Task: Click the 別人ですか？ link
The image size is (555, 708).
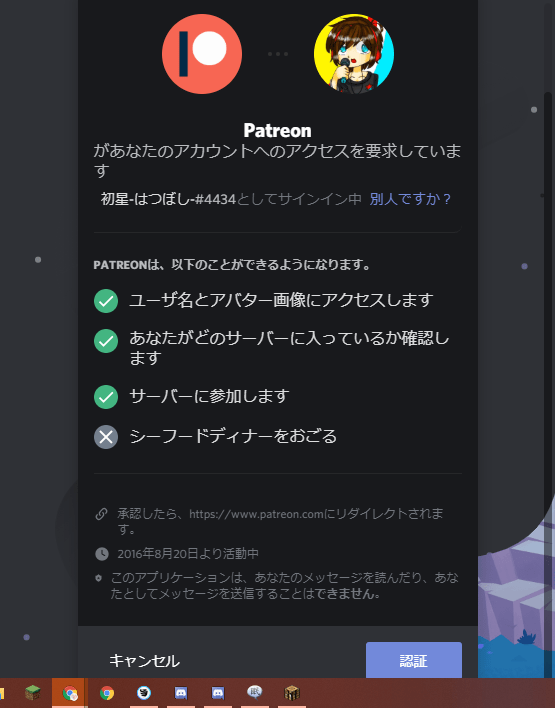Action: [x=410, y=199]
